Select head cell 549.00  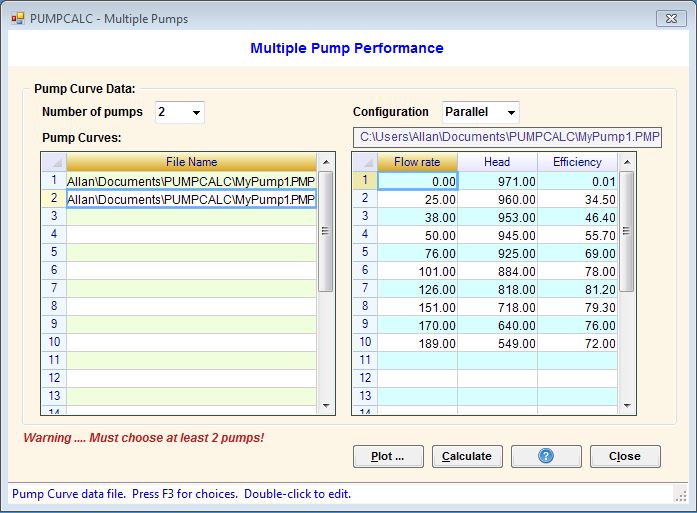point(497,343)
